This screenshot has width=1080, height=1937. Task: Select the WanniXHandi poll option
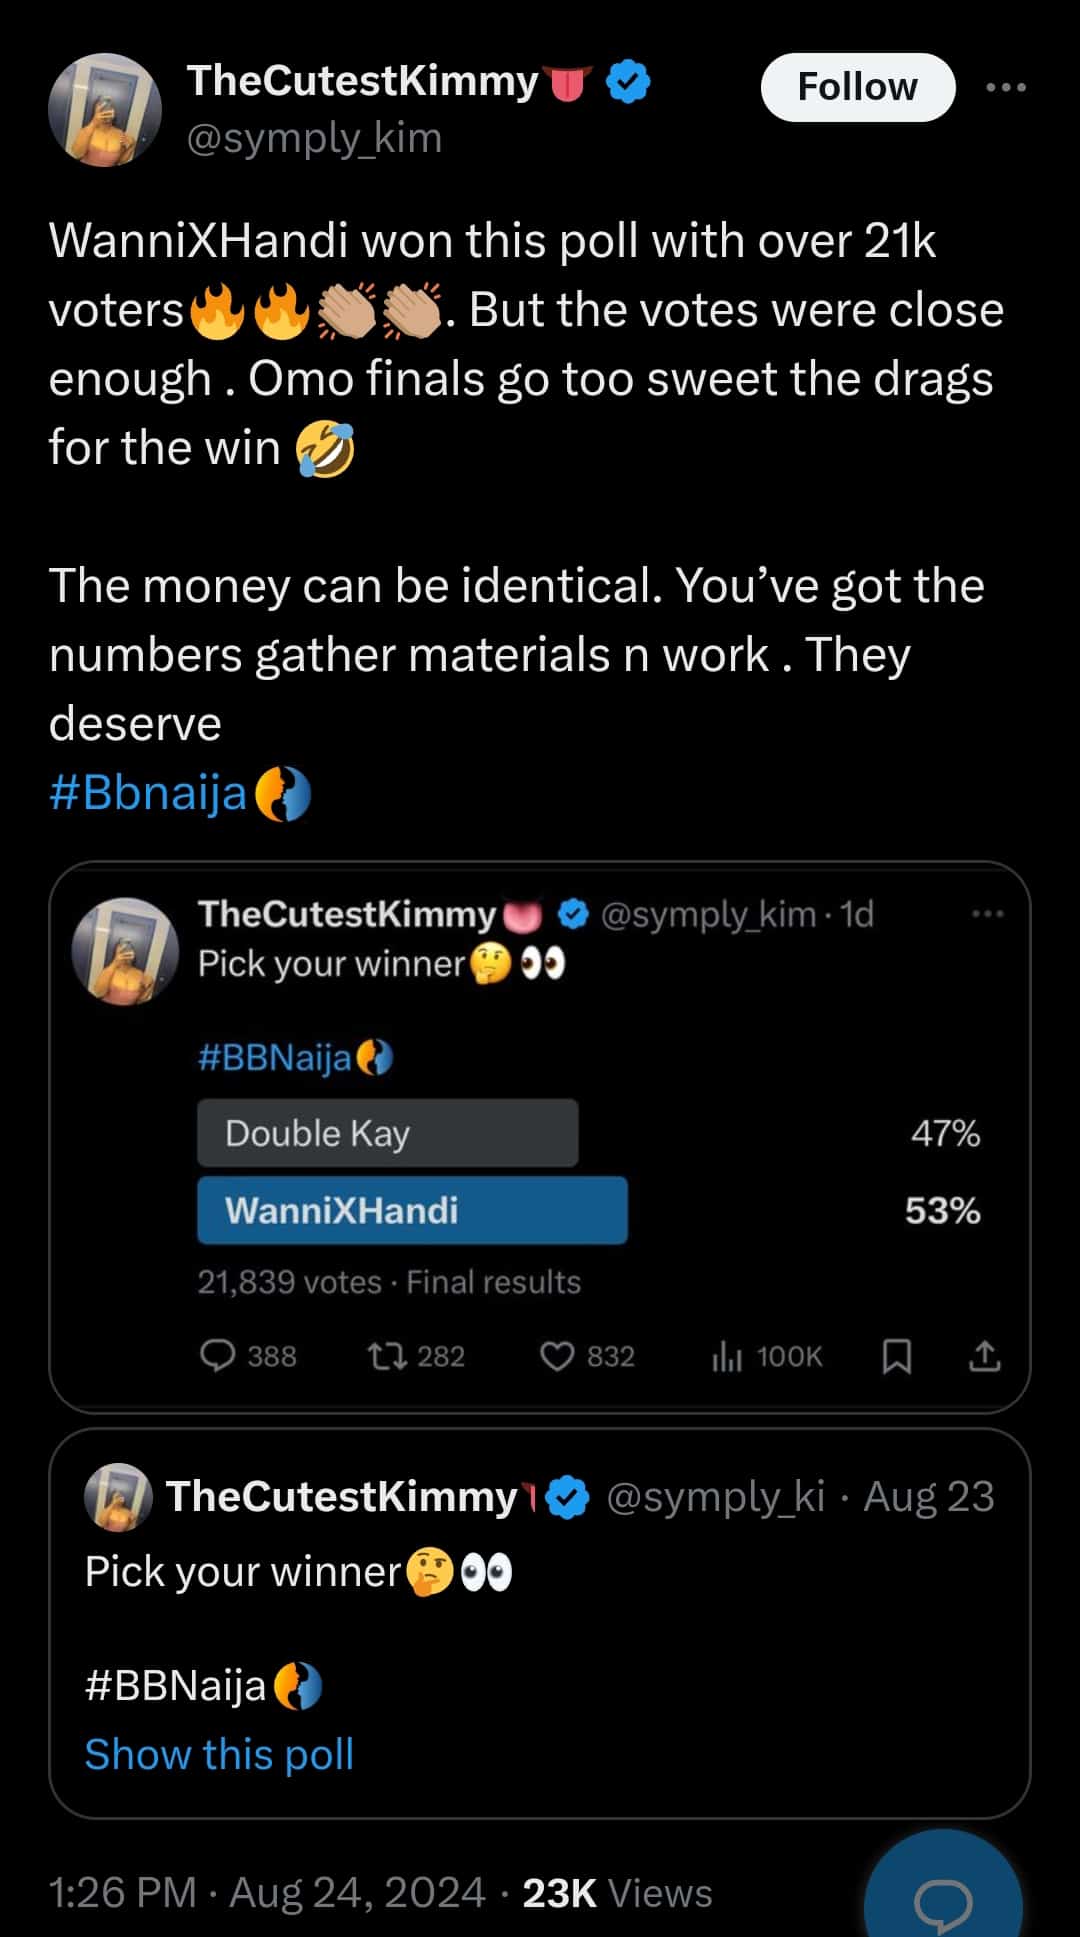pos(412,1210)
